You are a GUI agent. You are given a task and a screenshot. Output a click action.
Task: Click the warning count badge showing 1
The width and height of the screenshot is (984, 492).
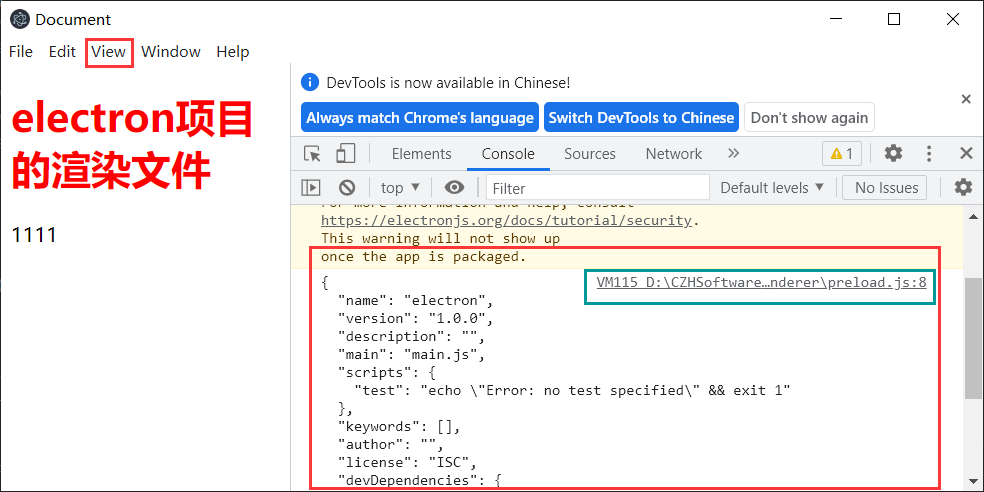pyautogui.click(x=842, y=154)
